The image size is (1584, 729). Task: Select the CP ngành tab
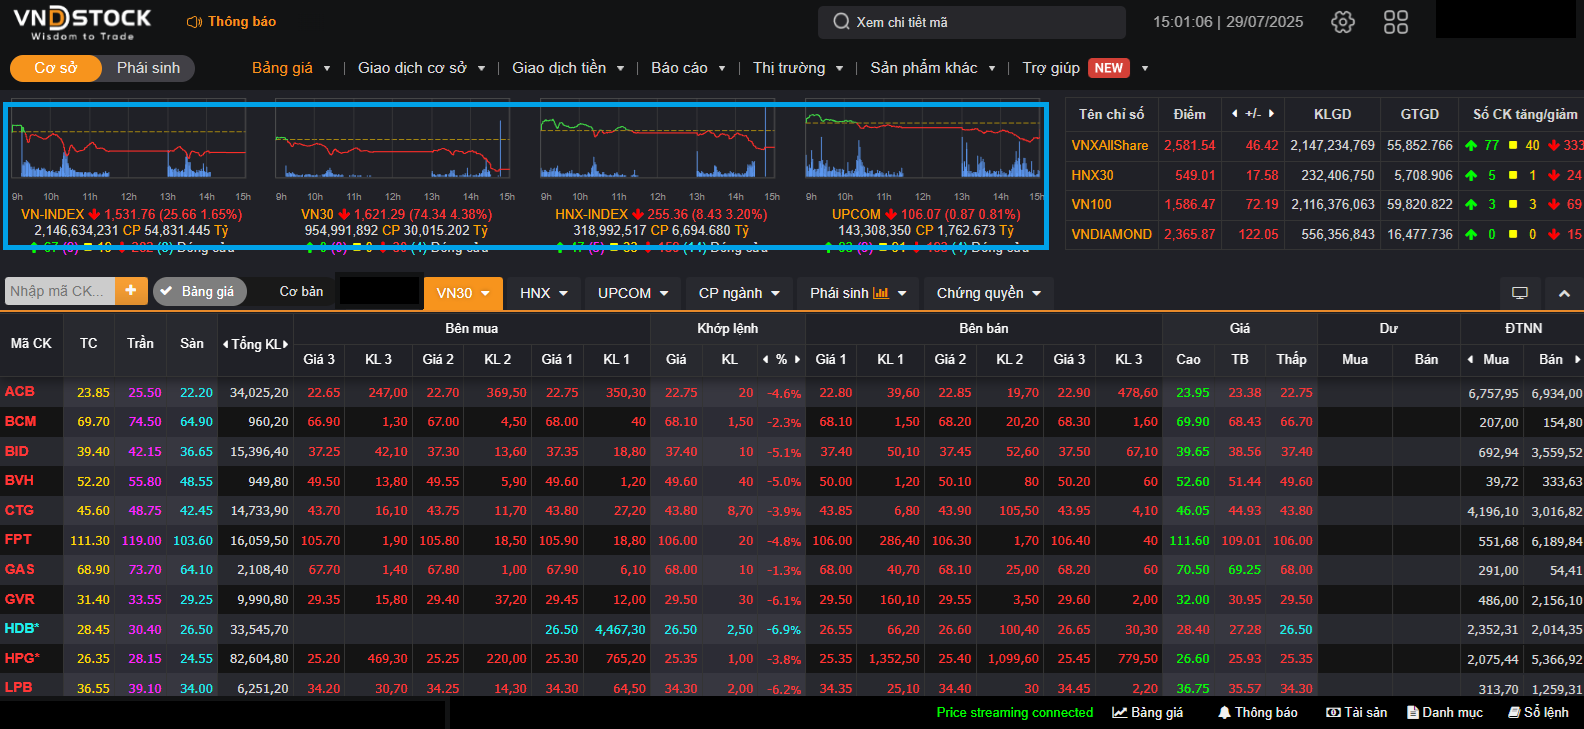pos(739,293)
